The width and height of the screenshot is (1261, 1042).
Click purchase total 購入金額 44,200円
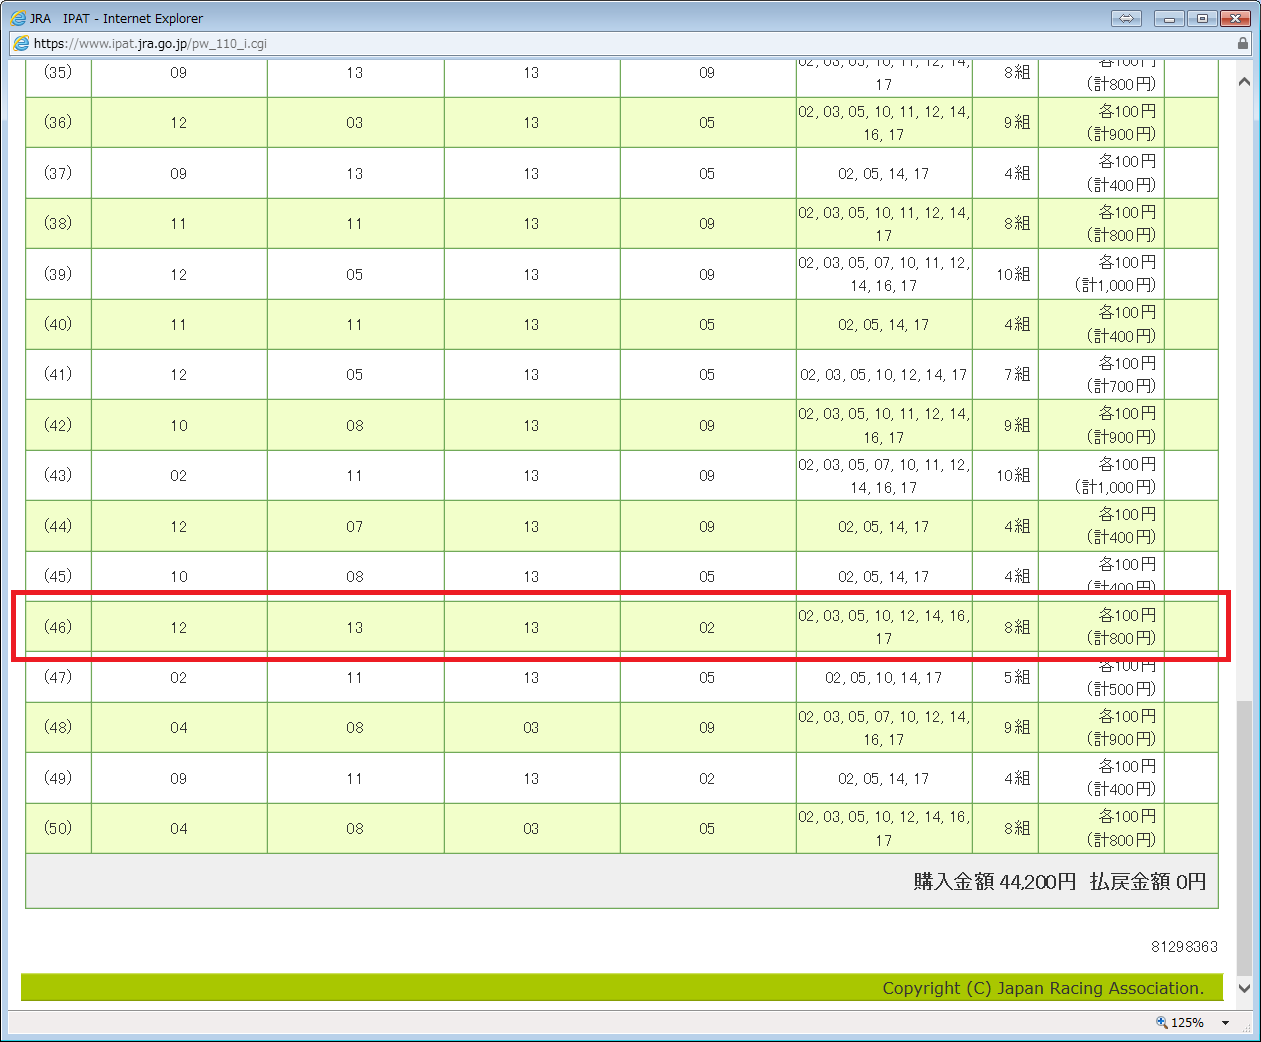[x=995, y=881]
